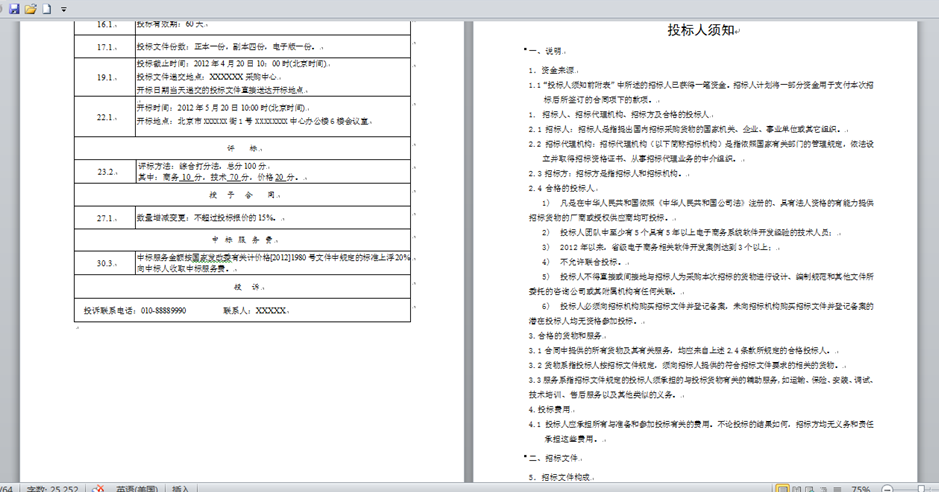The image size is (939, 492).
Task: Collapse the heading 一、说明
Action: pyautogui.click(x=525, y=49)
